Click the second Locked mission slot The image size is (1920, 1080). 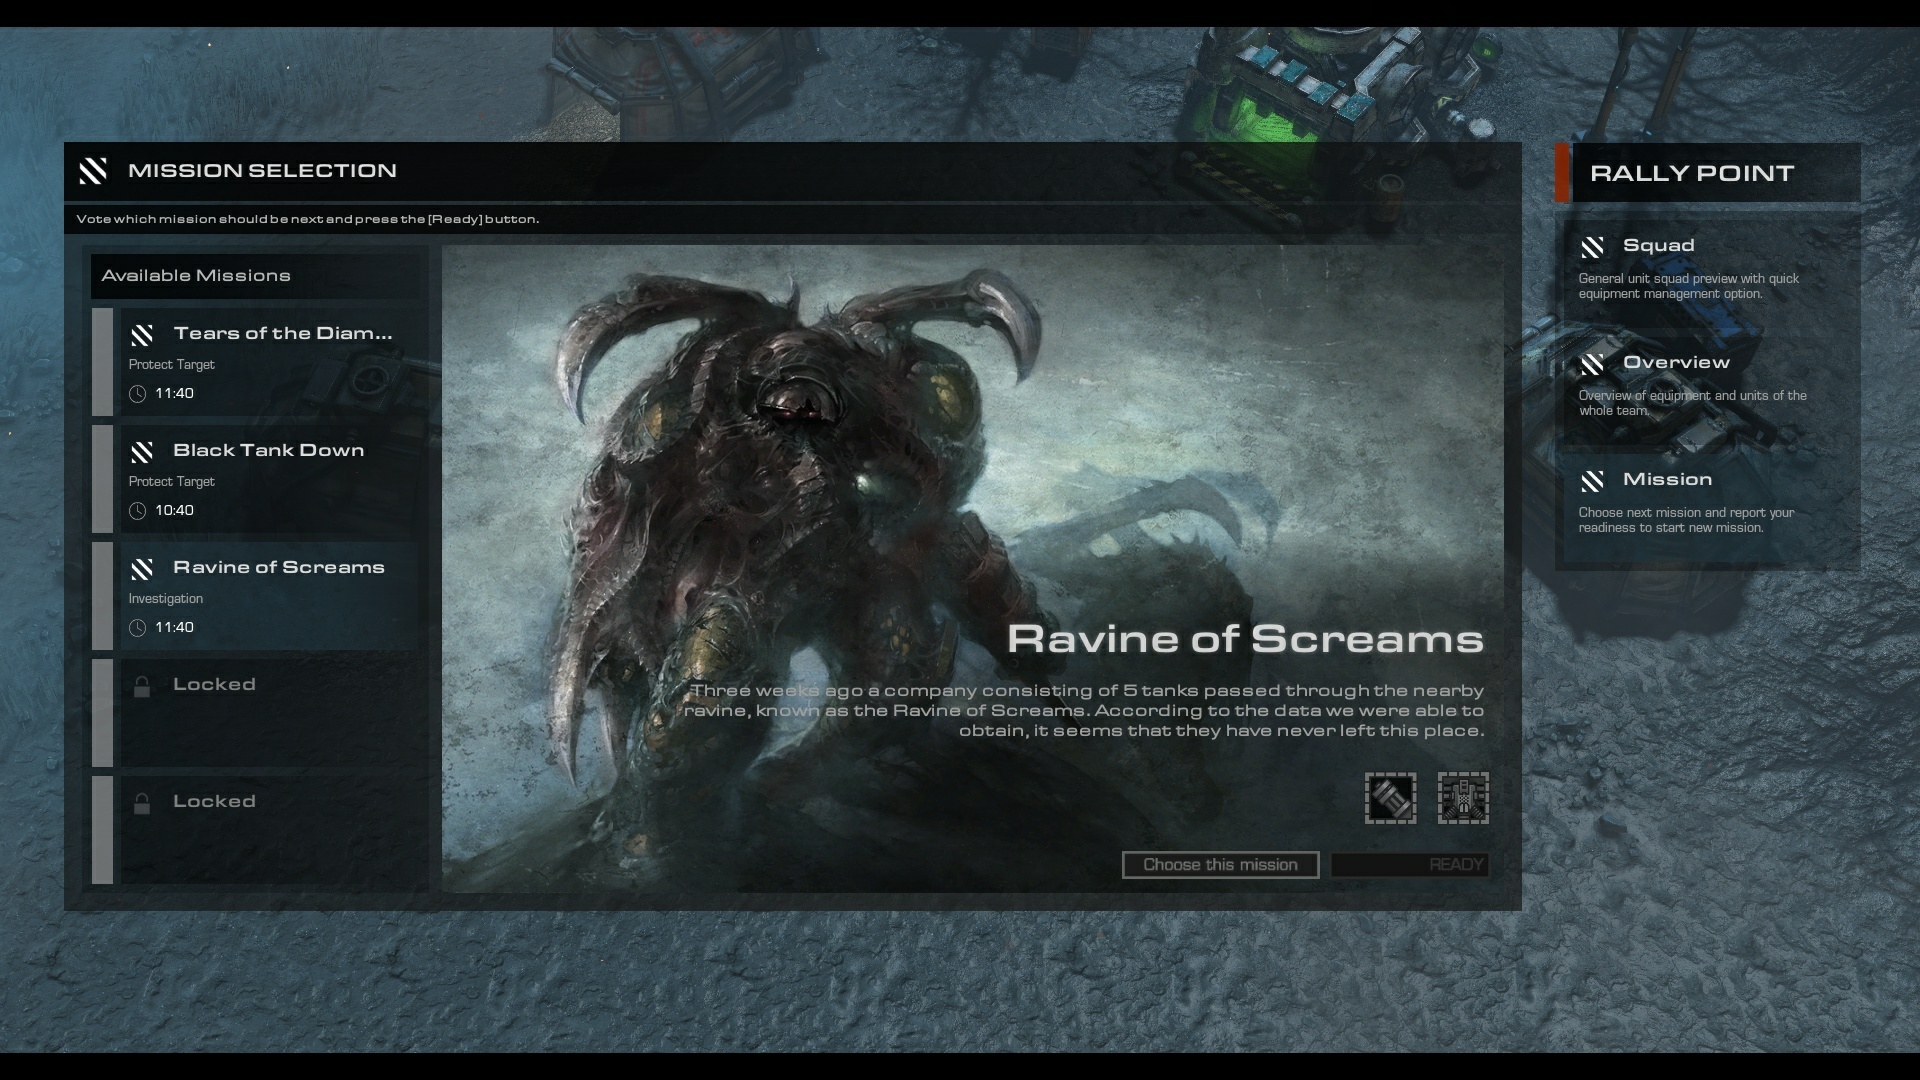255,829
